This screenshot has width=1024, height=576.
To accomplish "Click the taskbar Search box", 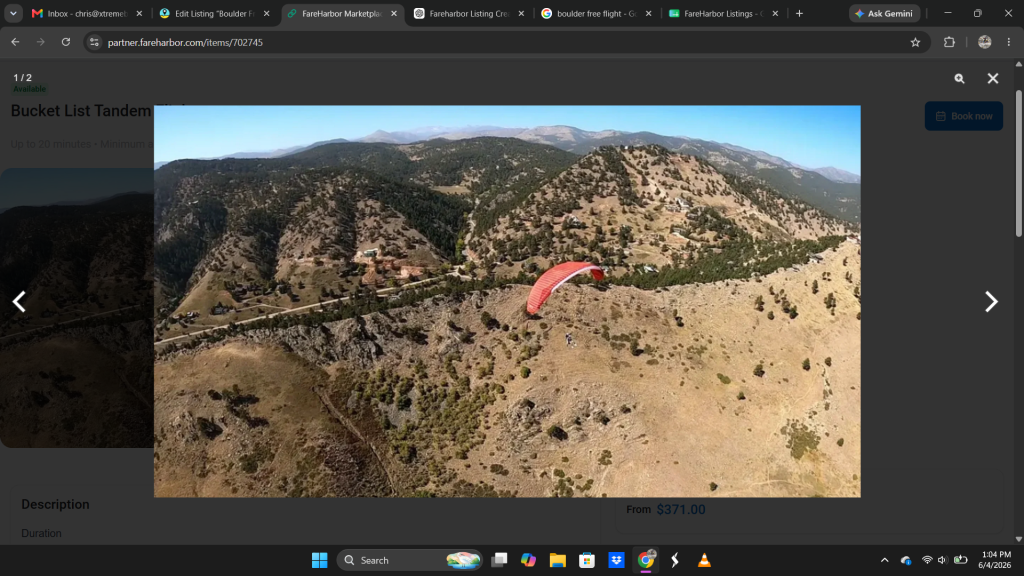I will (x=409, y=560).
